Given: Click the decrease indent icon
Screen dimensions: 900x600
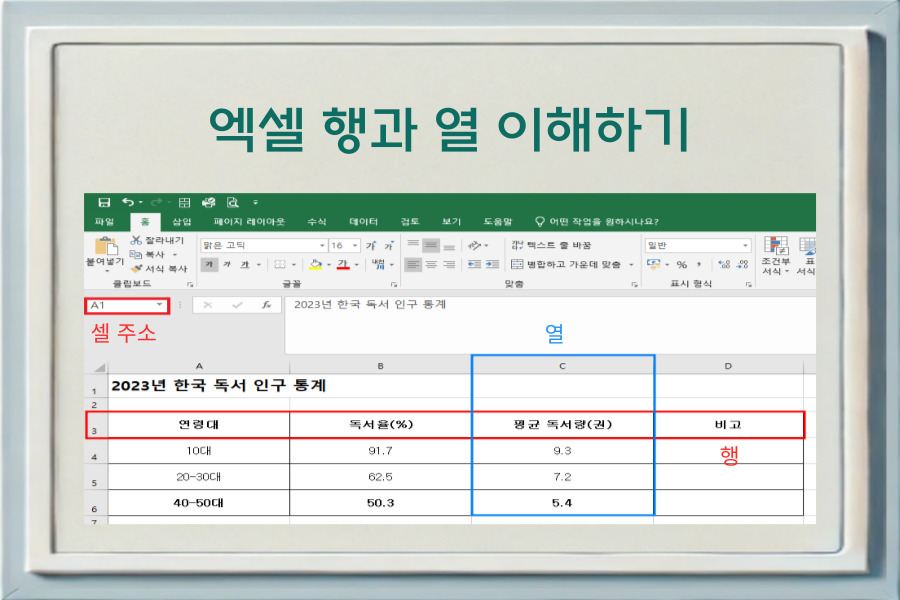Looking at the screenshot, I should tap(474, 265).
